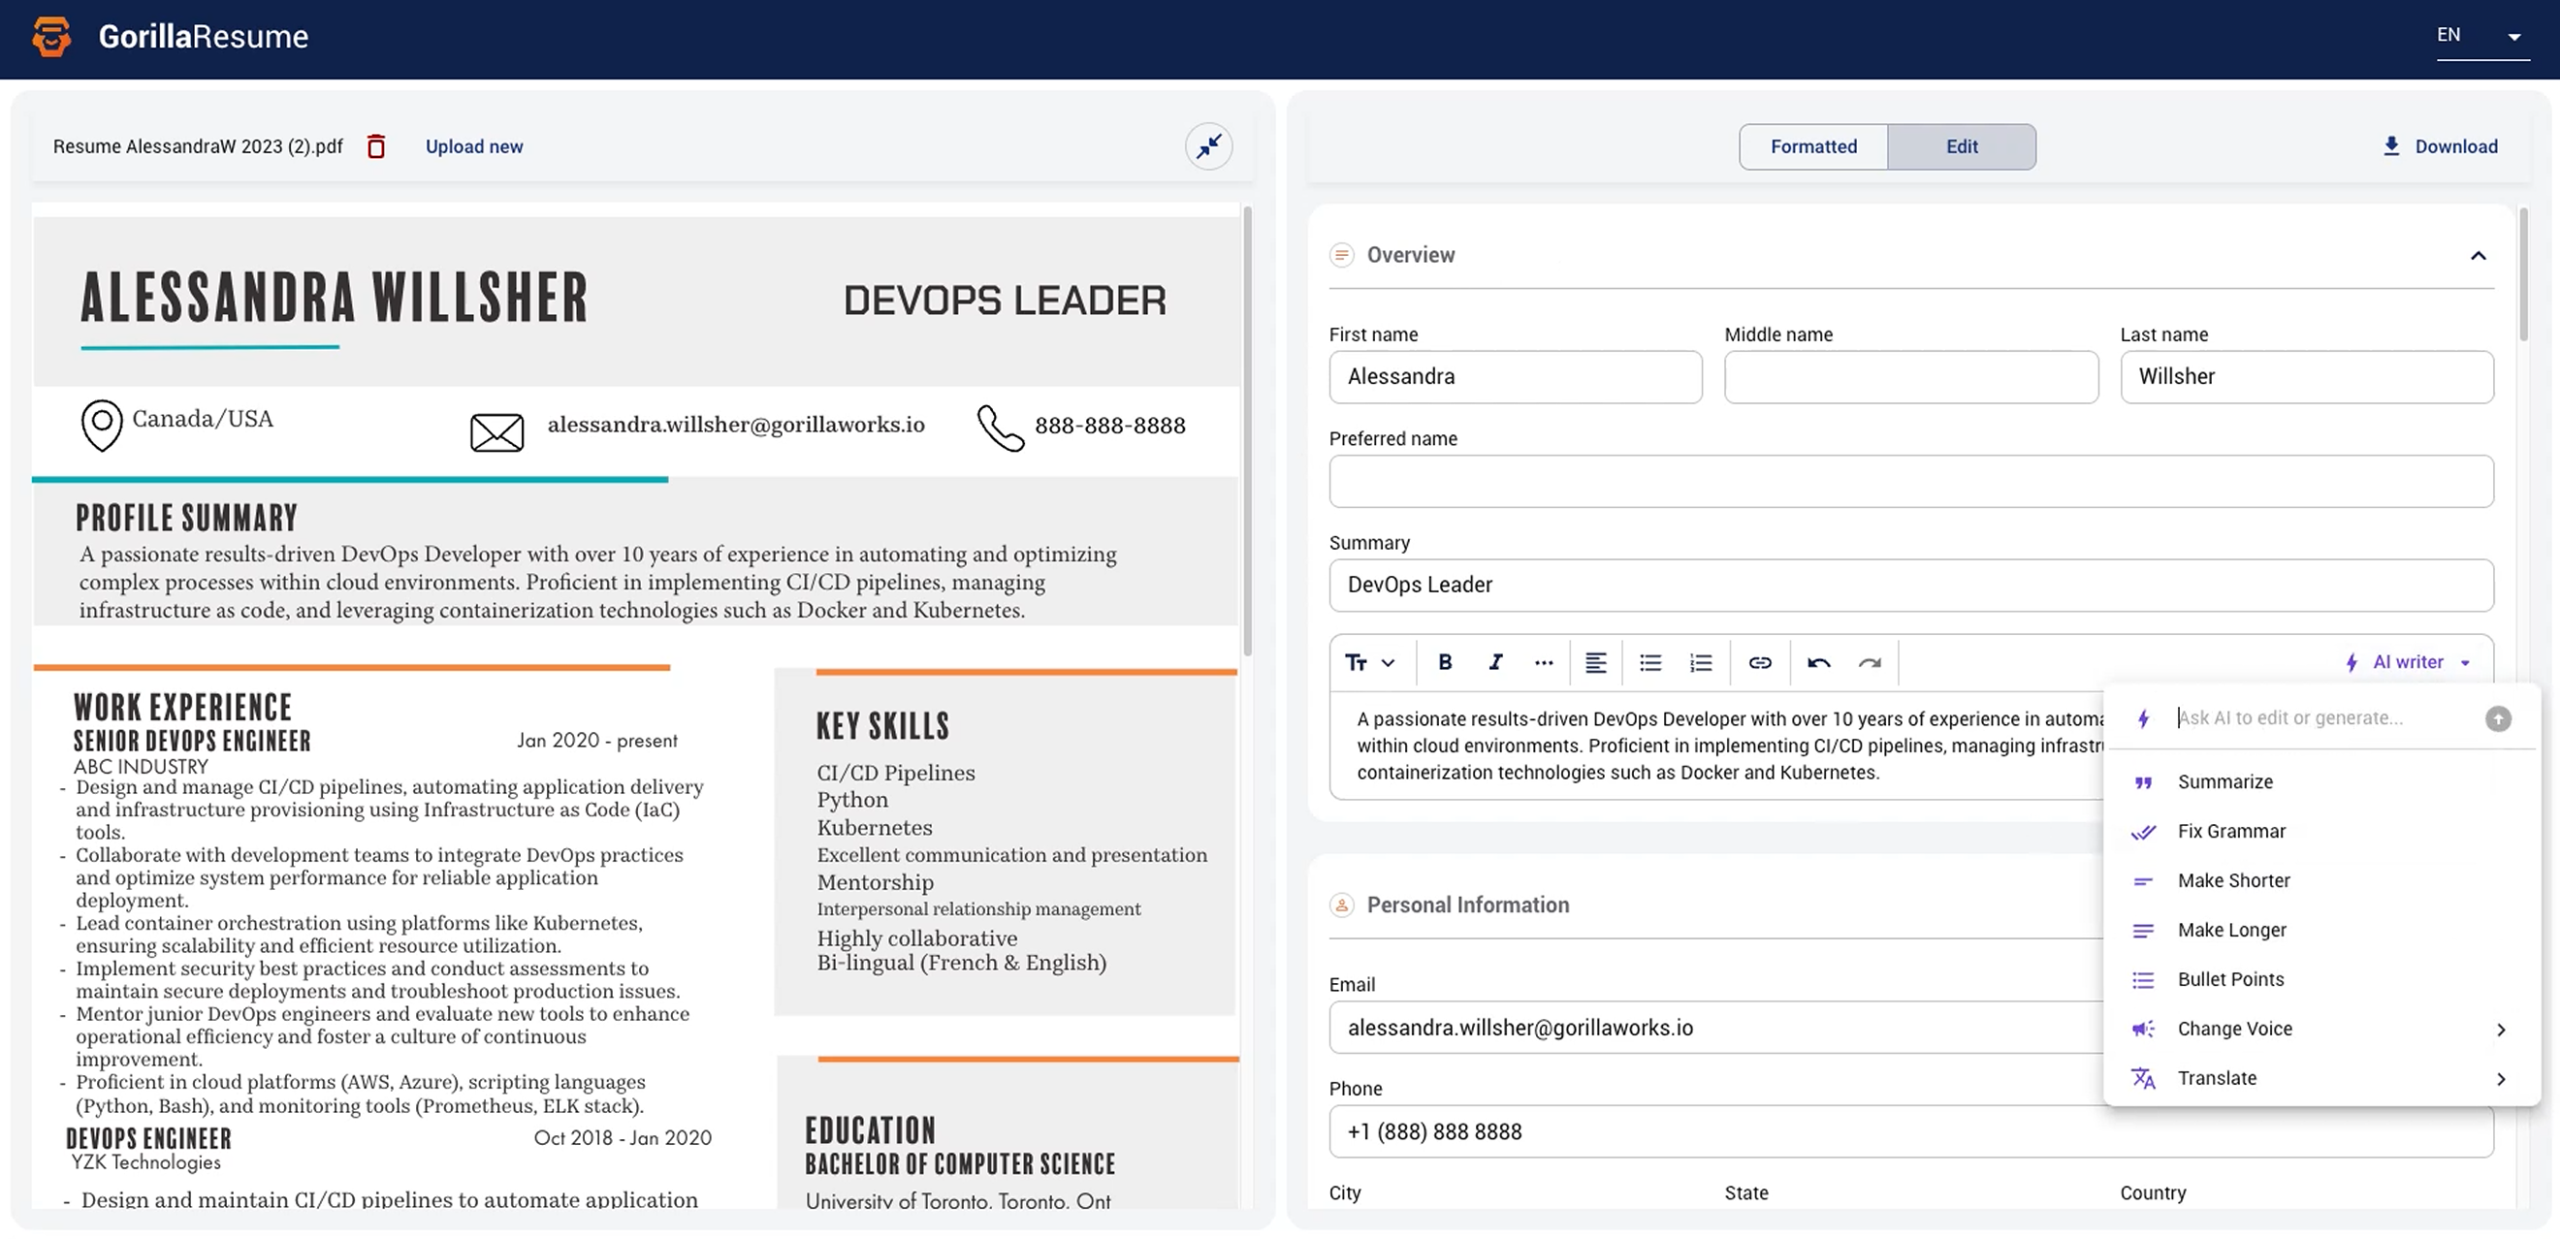Choose Fix Grammar from AI menu
Screen dimensions: 2560x1239
[x=2231, y=831]
